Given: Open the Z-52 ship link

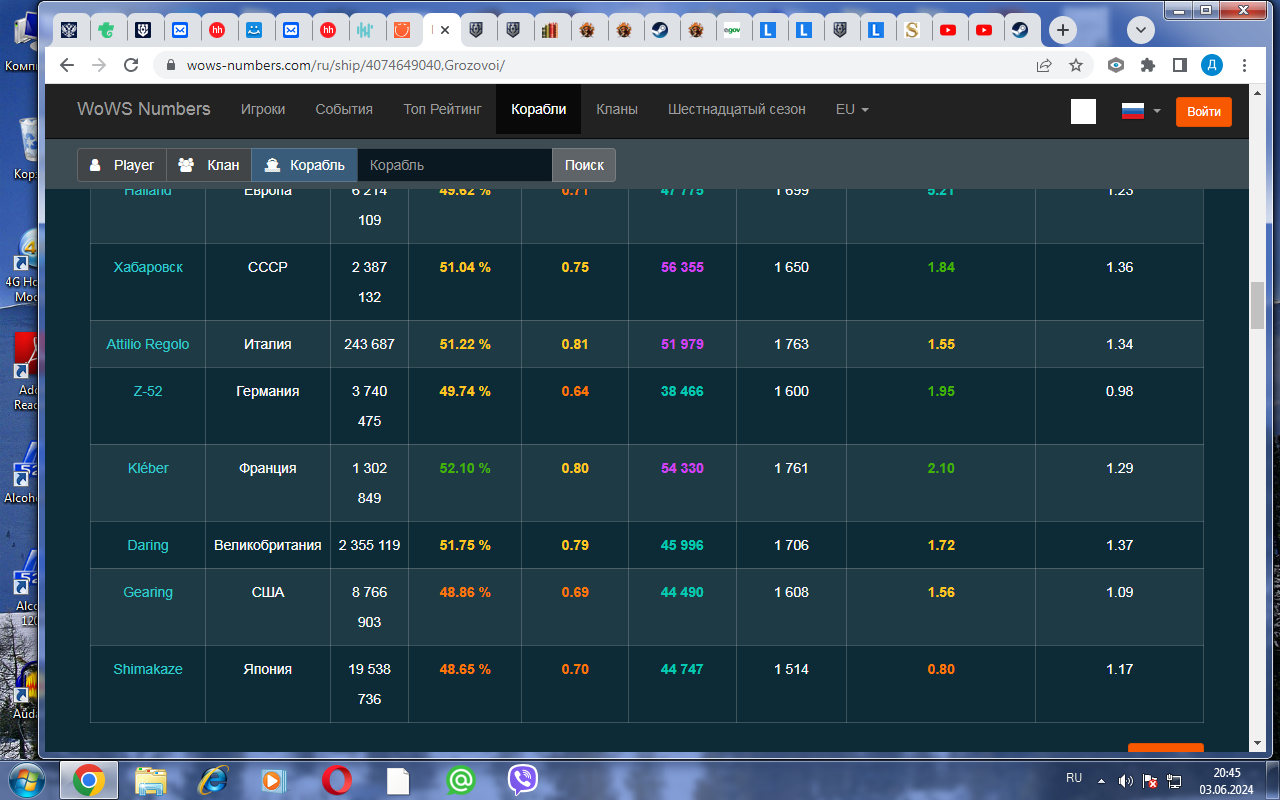Looking at the screenshot, I should pos(148,391).
